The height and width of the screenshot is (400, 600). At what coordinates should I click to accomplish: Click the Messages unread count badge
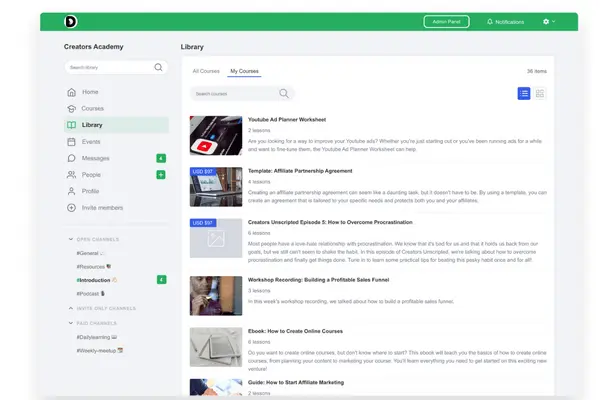161,158
